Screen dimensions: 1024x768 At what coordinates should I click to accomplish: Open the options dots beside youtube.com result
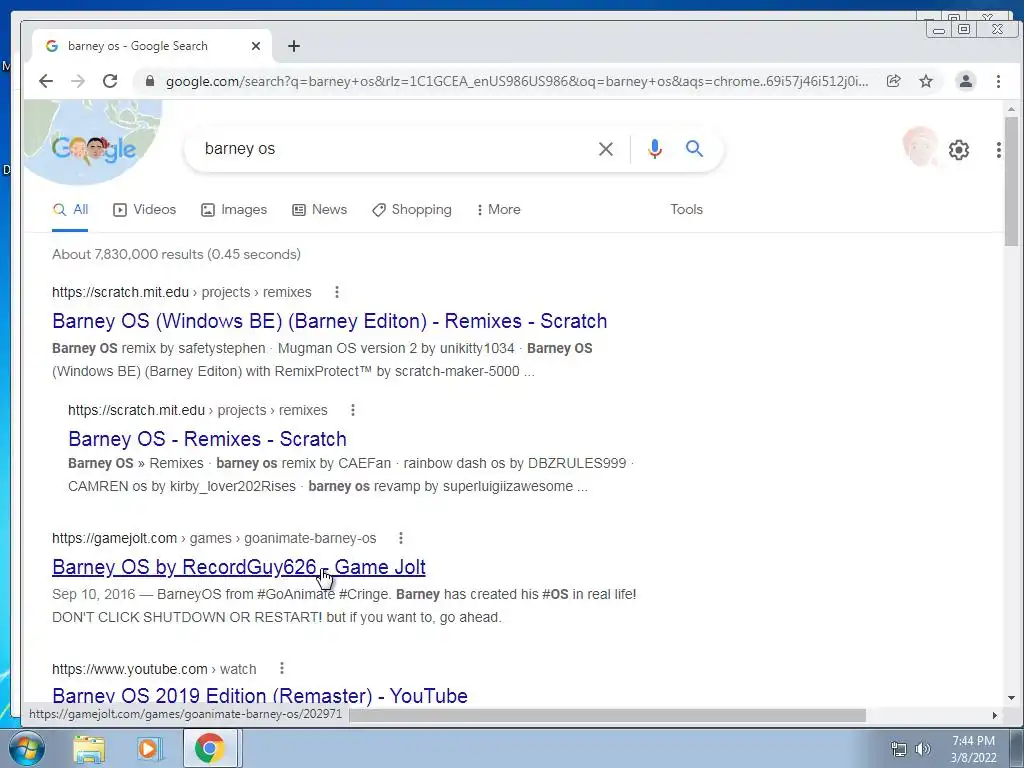click(281, 668)
